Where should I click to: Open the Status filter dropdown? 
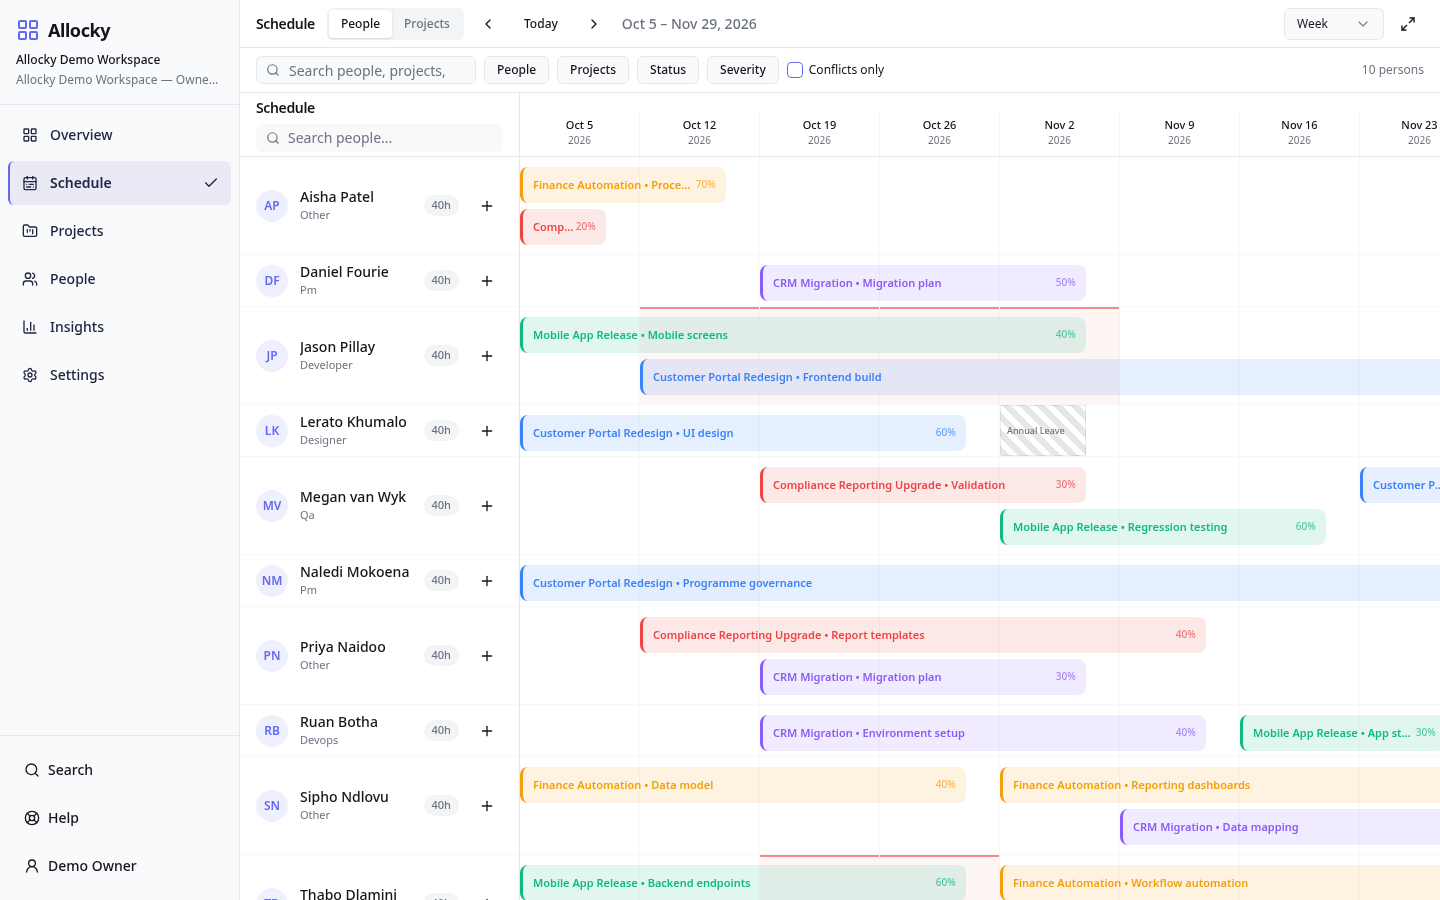point(668,70)
